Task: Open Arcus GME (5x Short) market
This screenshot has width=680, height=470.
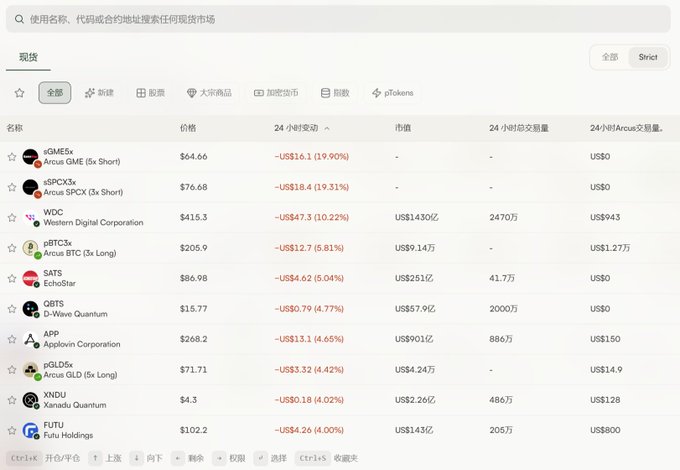Action: [x=82, y=162]
